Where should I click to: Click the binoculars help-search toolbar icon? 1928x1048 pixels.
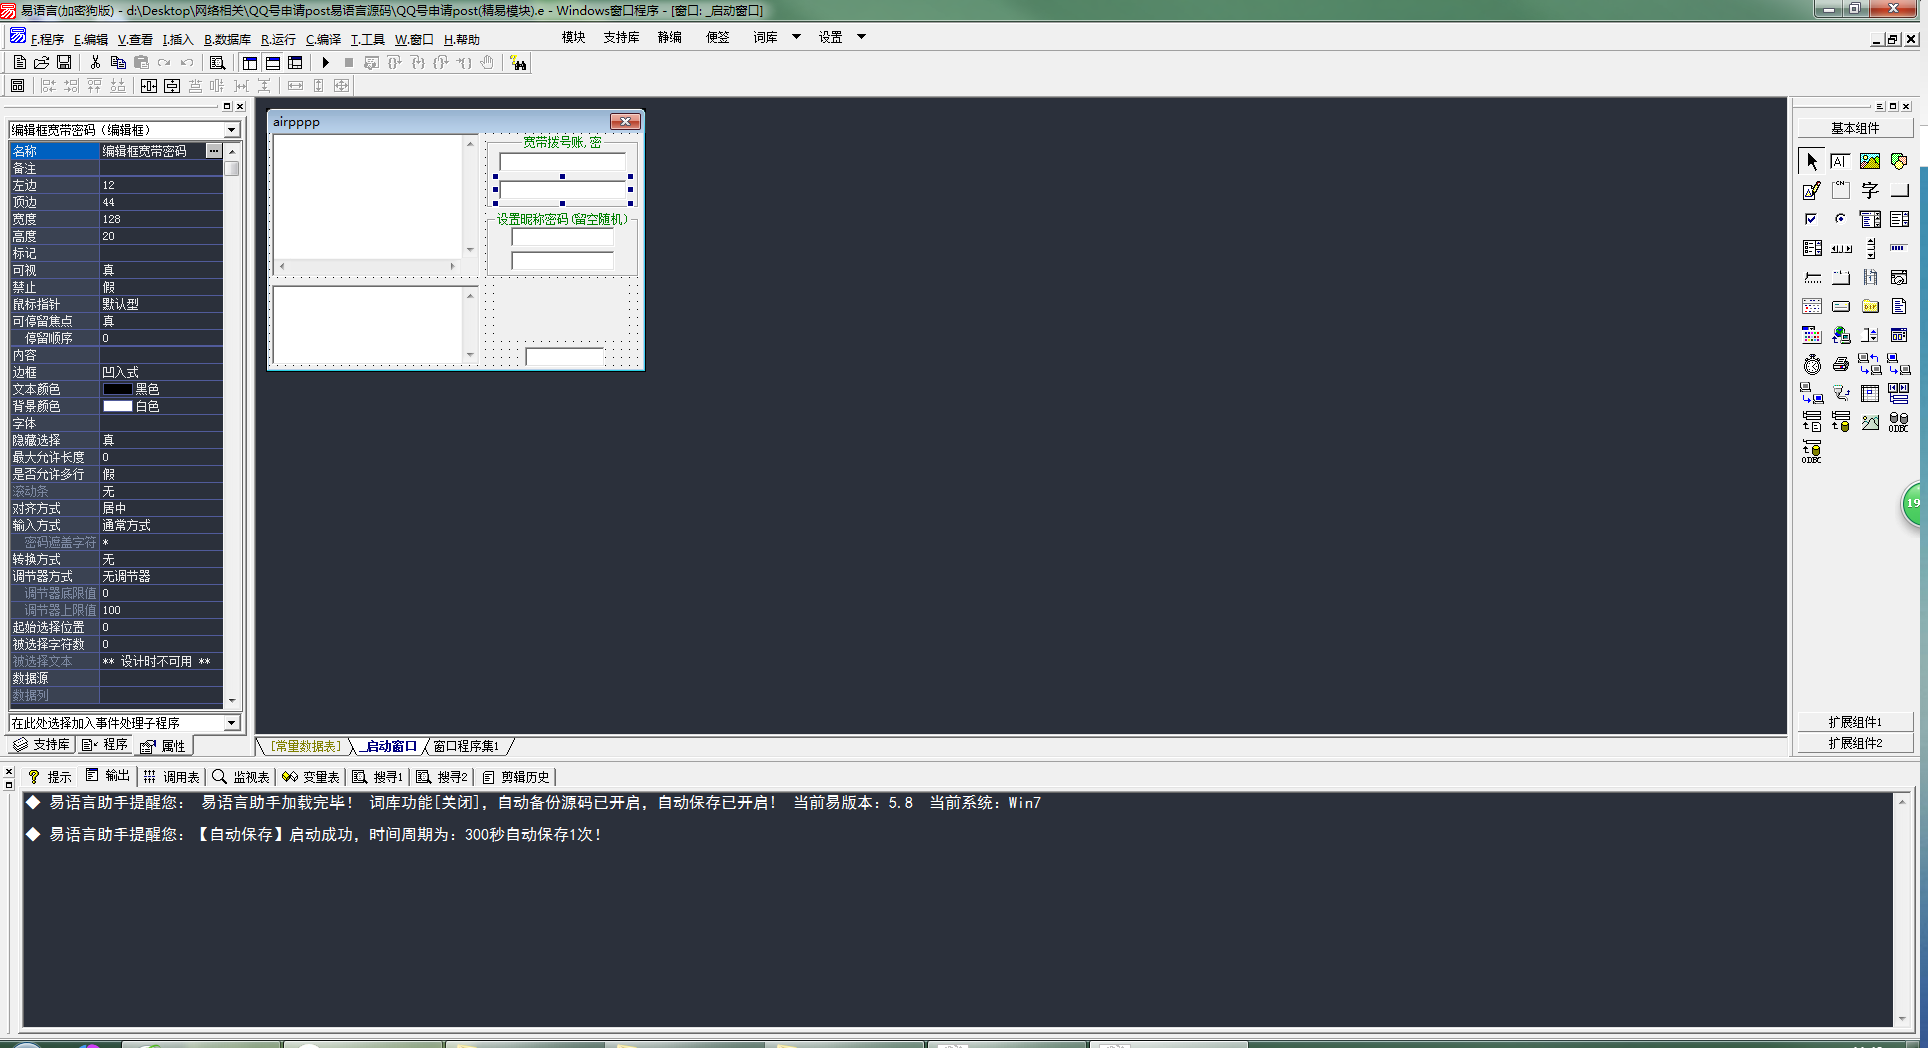518,63
